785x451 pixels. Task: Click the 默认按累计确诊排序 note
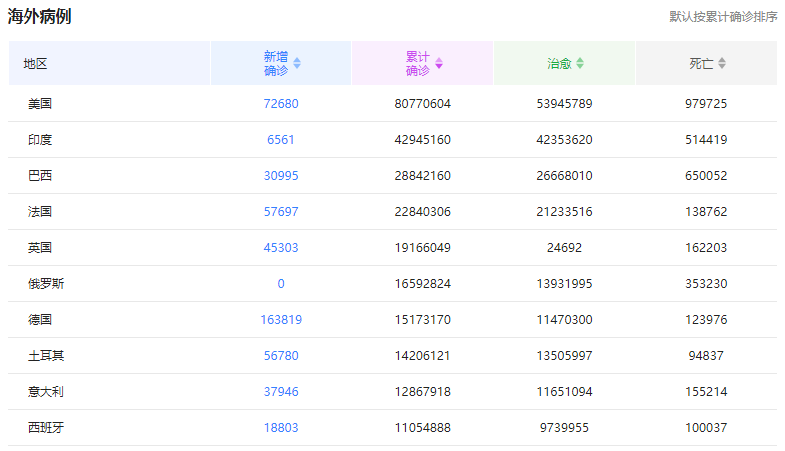(x=723, y=17)
